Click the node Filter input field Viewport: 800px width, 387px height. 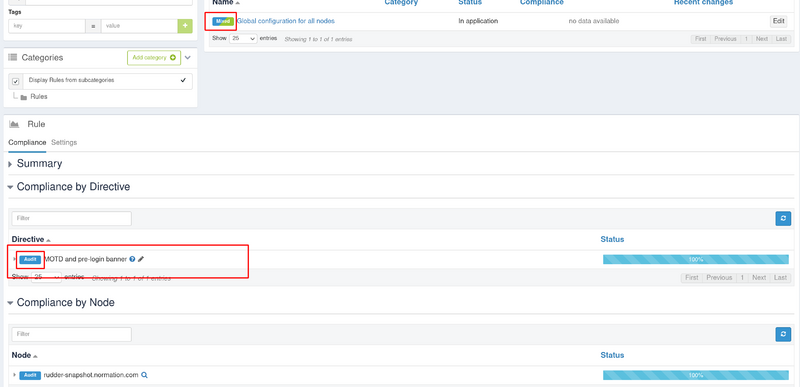click(71, 334)
